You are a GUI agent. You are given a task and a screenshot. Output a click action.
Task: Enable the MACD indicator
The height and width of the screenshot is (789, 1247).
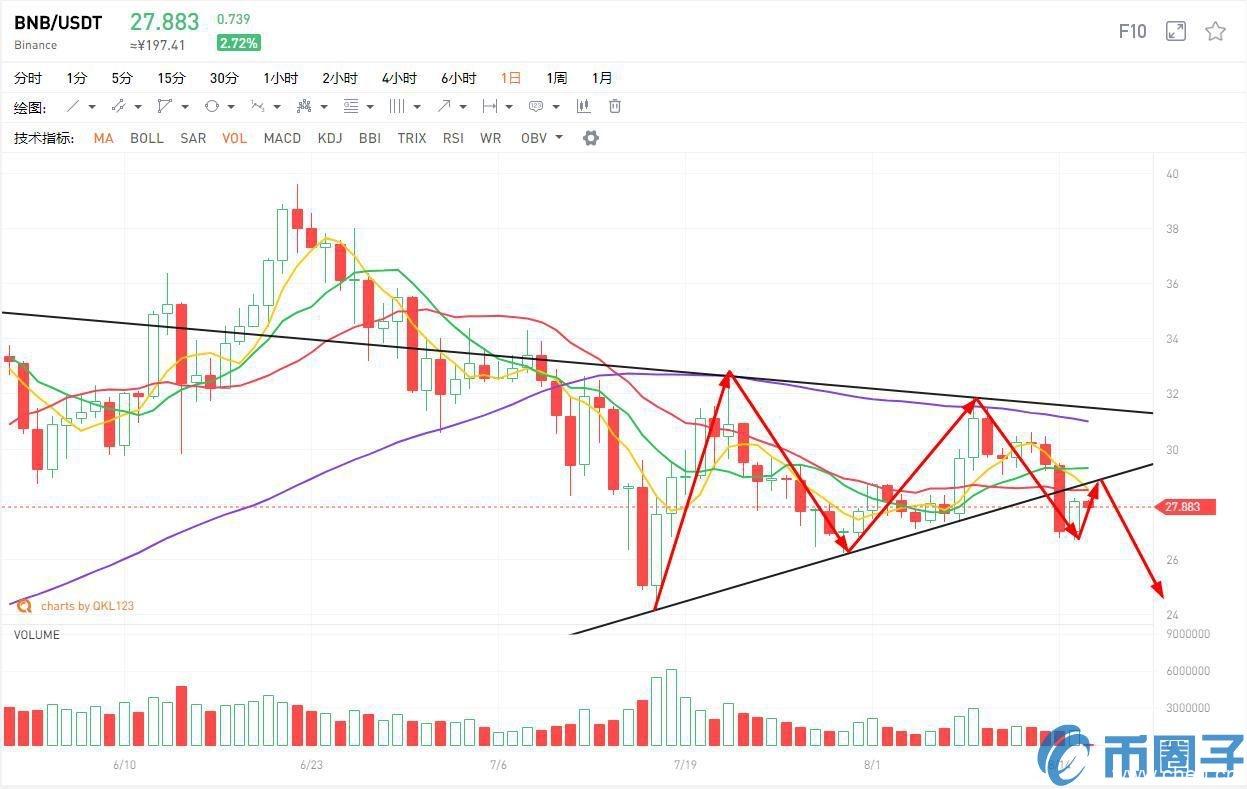[x=282, y=138]
